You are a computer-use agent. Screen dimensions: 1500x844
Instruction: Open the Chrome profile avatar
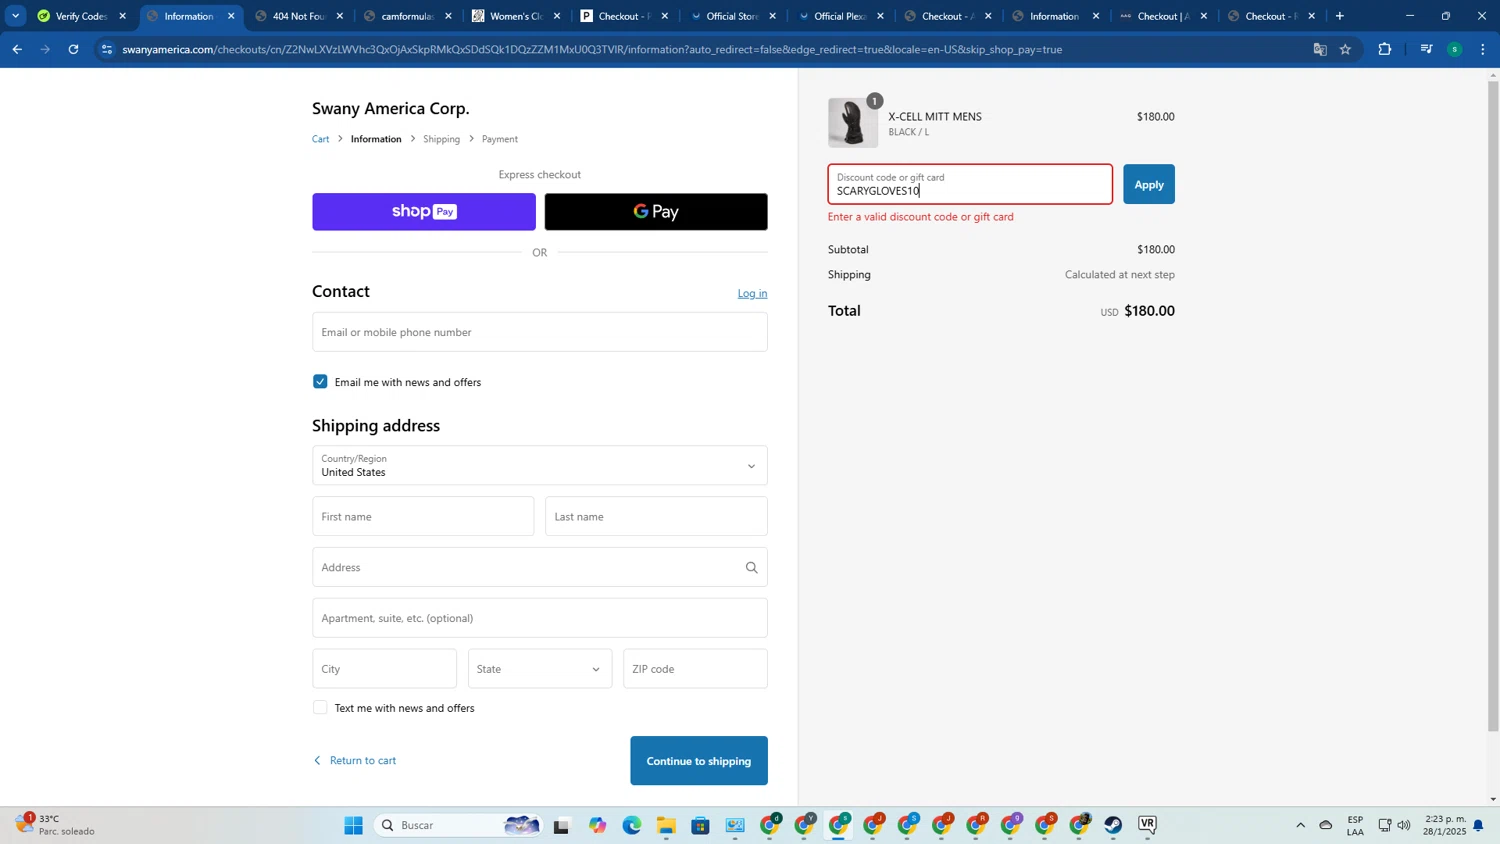(1455, 49)
